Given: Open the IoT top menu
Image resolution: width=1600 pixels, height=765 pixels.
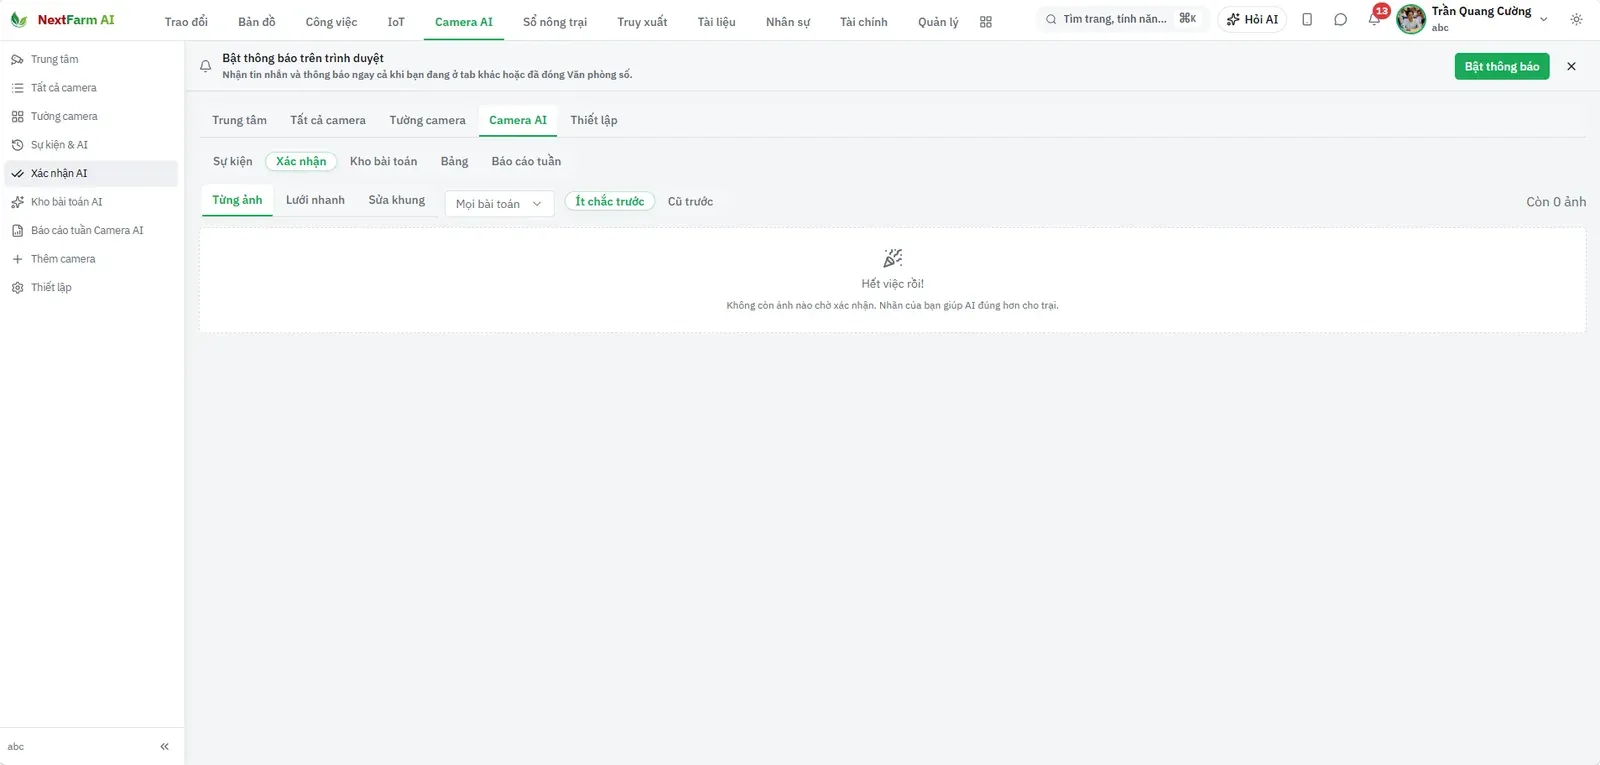Looking at the screenshot, I should pyautogui.click(x=396, y=22).
